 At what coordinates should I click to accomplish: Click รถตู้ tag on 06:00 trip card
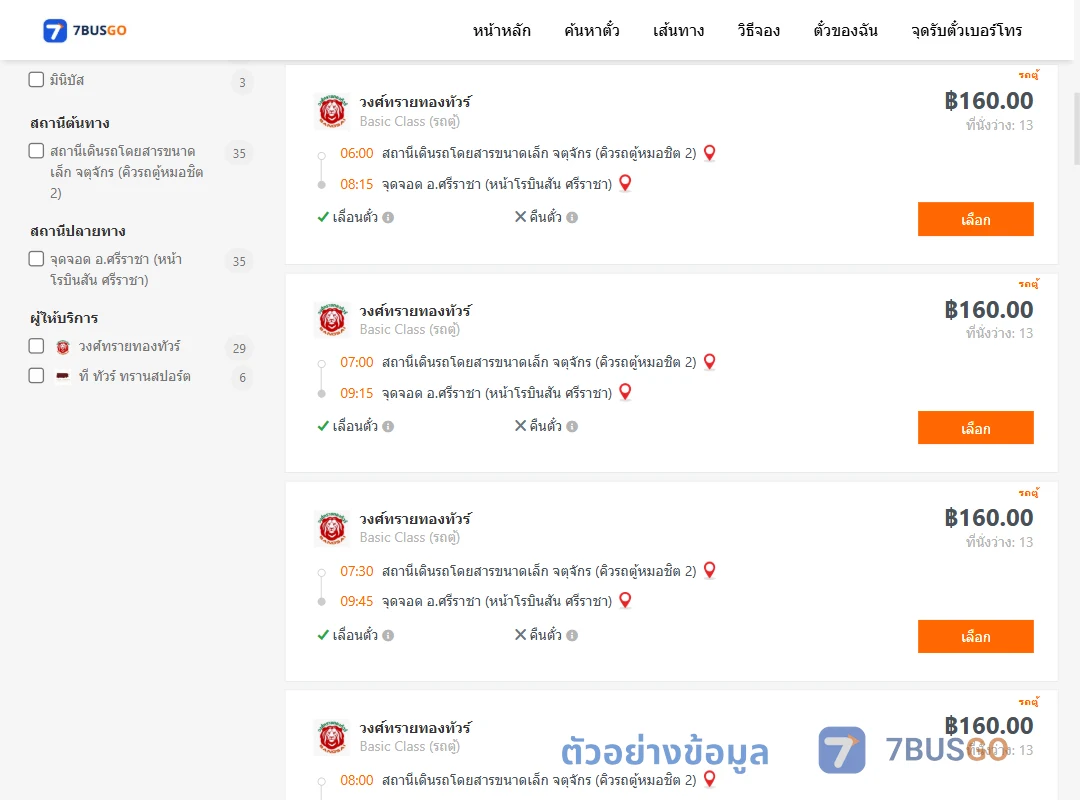point(1028,74)
